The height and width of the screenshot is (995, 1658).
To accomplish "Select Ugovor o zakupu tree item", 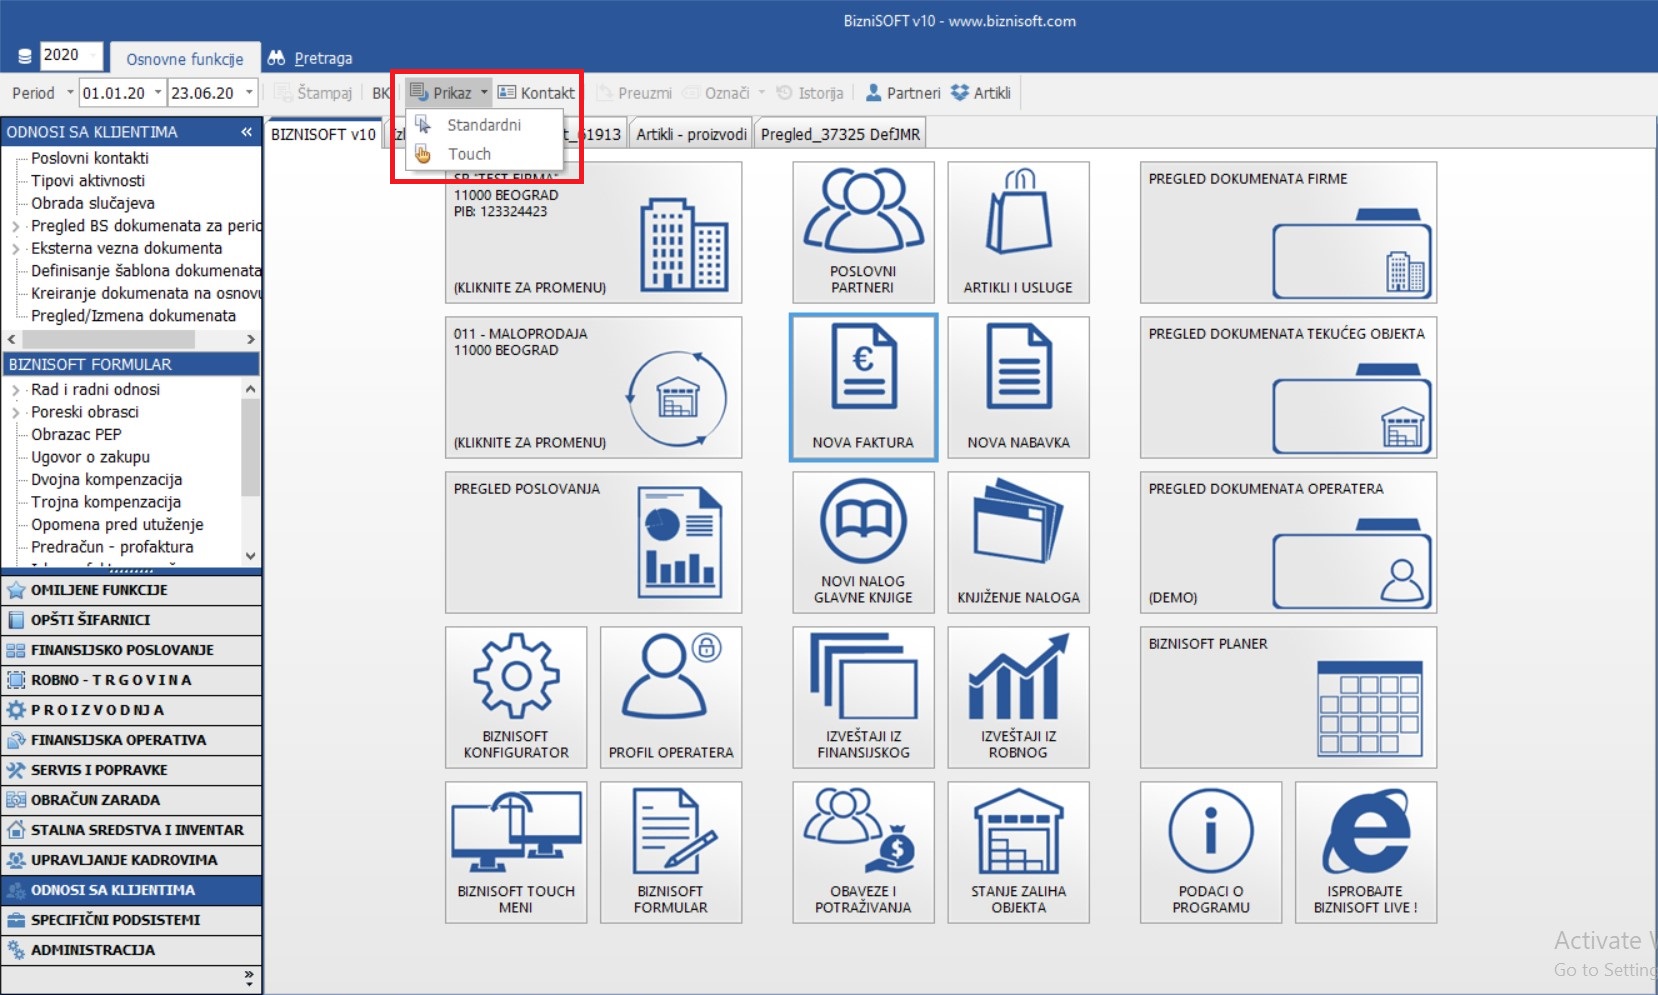I will [x=90, y=457].
